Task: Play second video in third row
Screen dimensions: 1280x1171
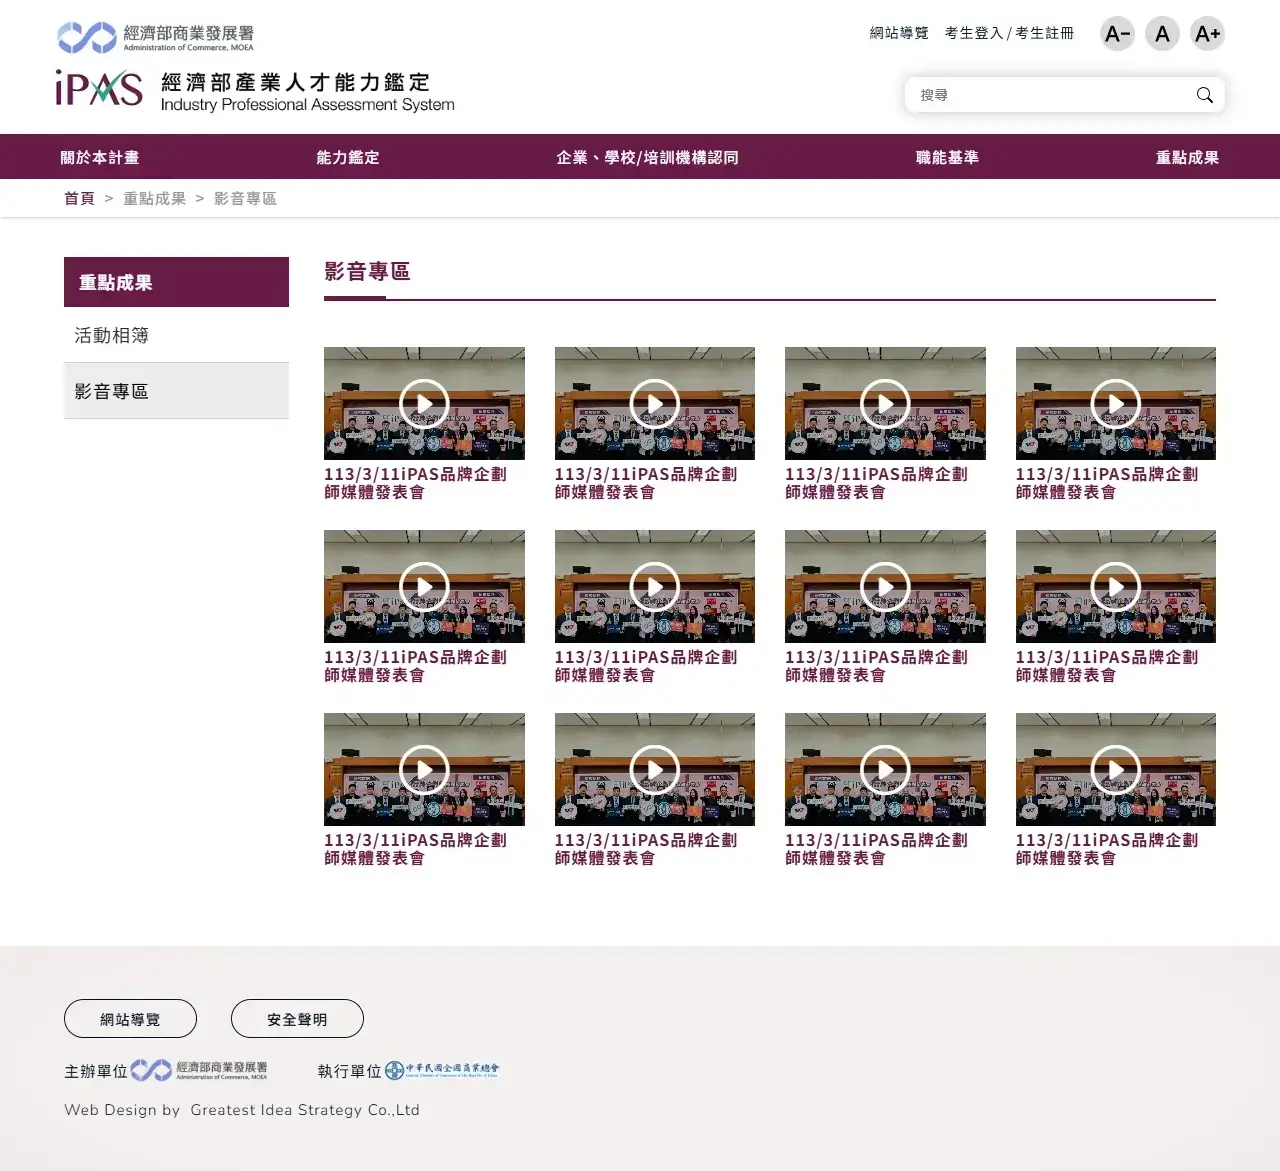Action: [x=655, y=770]
